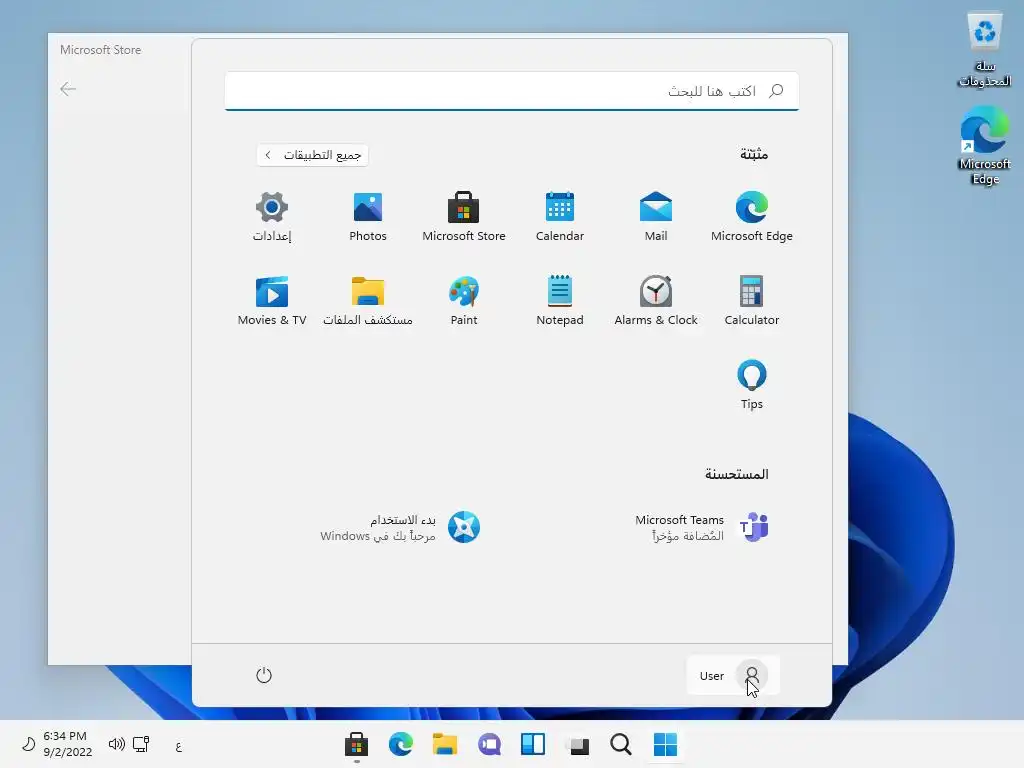
Task: Open taskbar Search
Action: coord(621,744)
